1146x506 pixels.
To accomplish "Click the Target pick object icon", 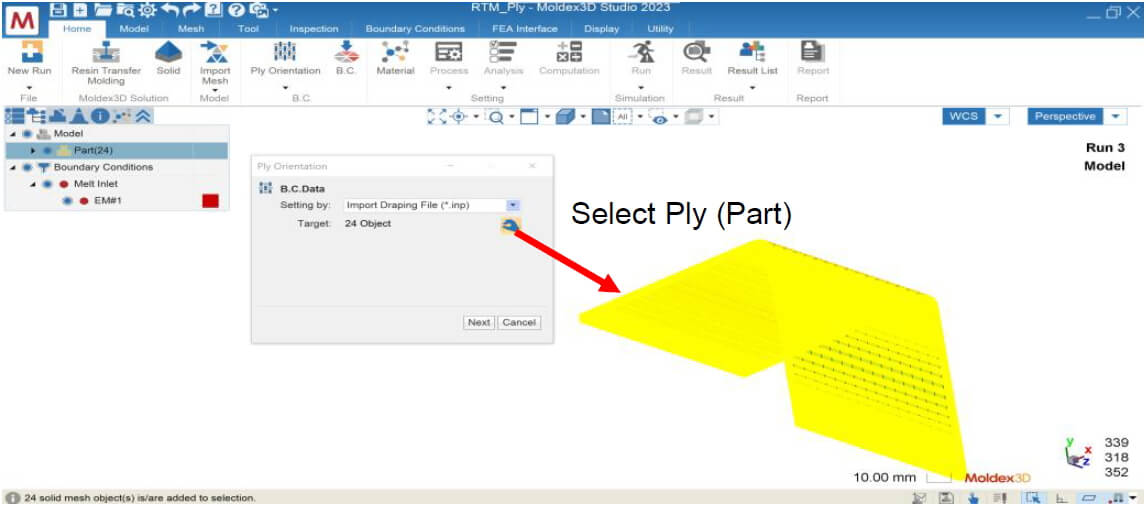I will (510, 226).
